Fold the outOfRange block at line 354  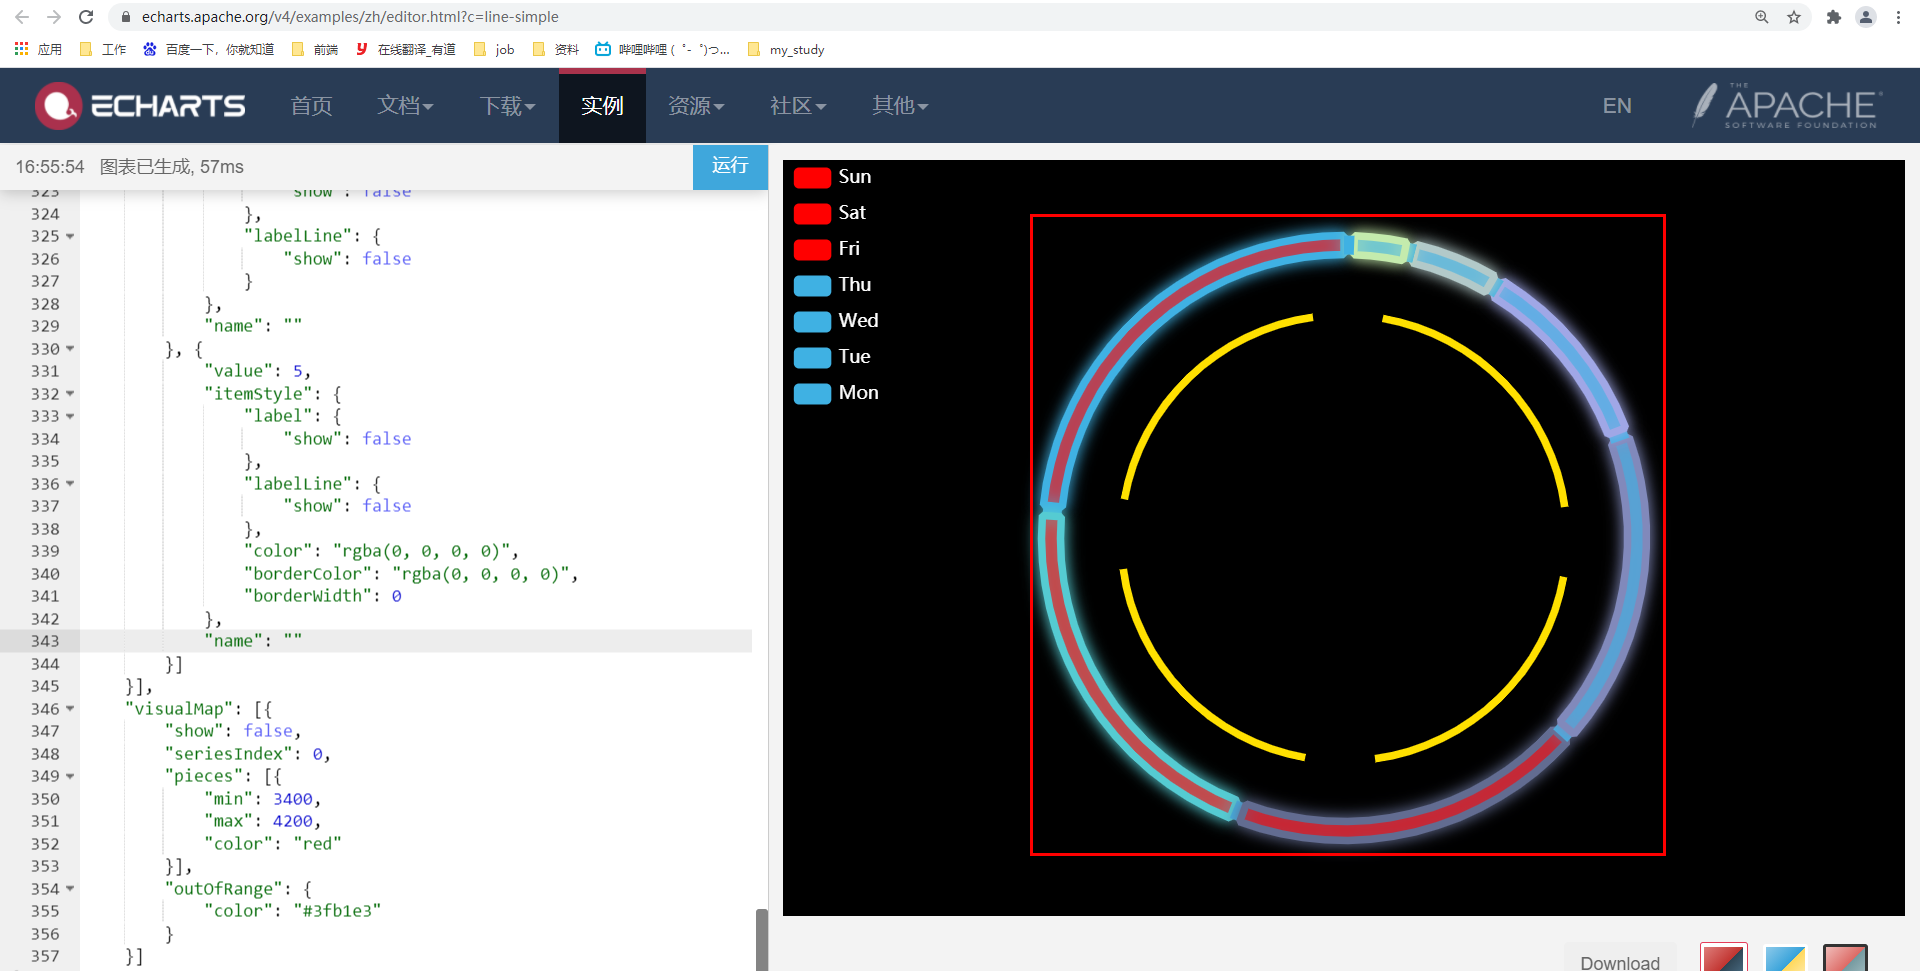click(70, 889)
